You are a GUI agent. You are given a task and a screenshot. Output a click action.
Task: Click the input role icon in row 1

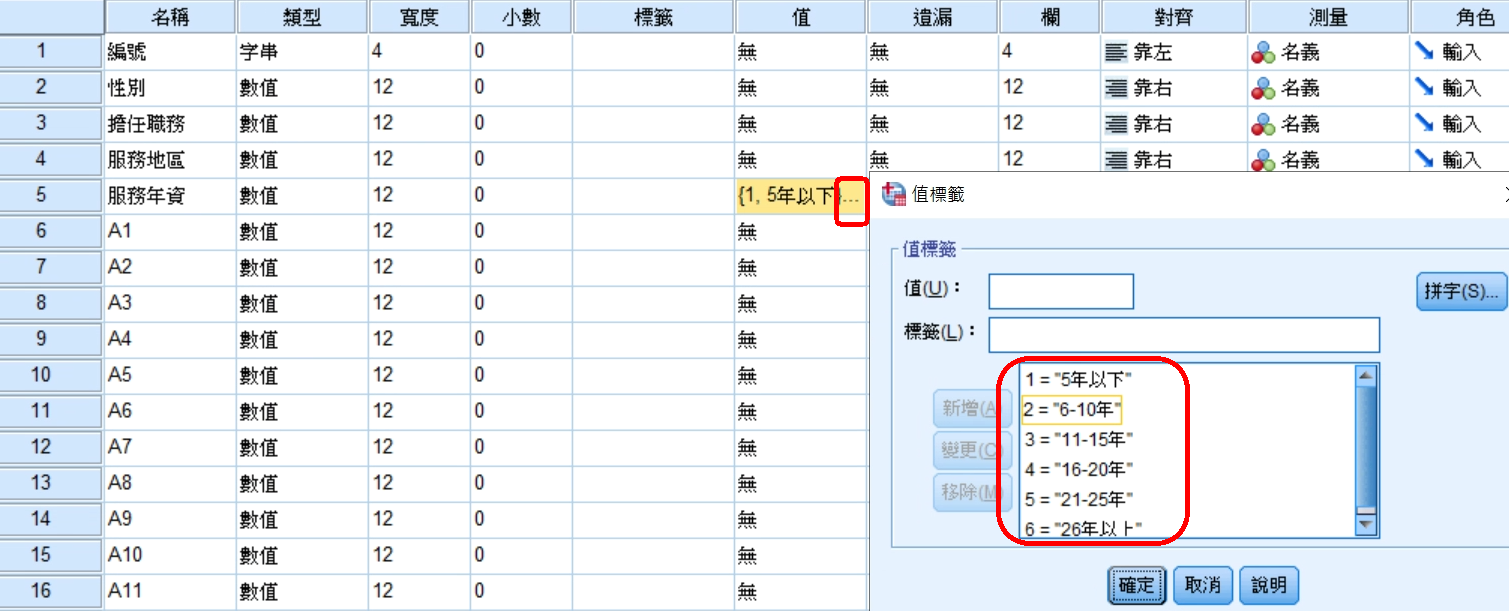tap(1424, 52)
